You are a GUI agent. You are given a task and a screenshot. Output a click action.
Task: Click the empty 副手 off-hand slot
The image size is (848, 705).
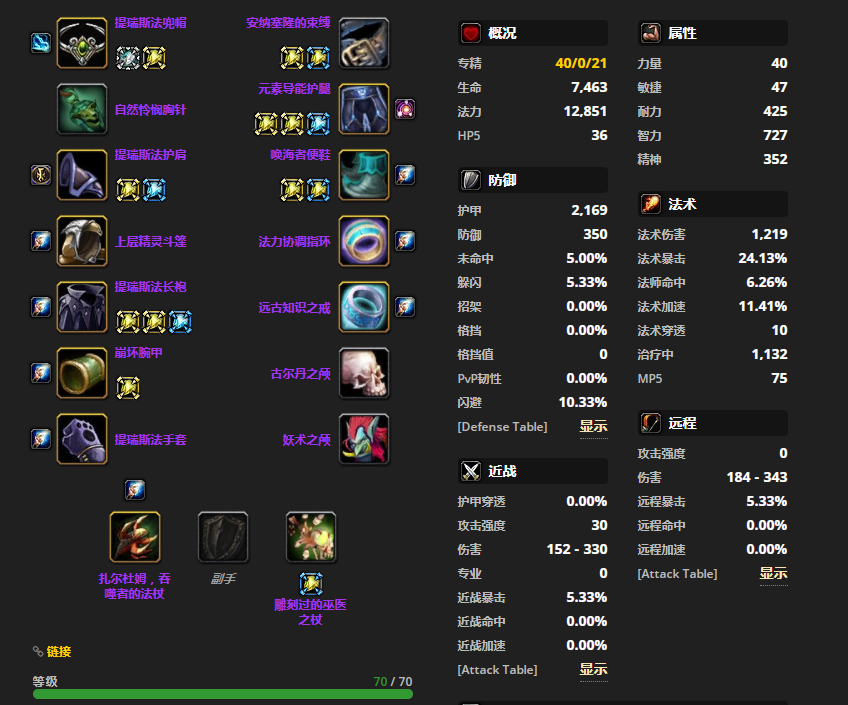pos(223,537)
